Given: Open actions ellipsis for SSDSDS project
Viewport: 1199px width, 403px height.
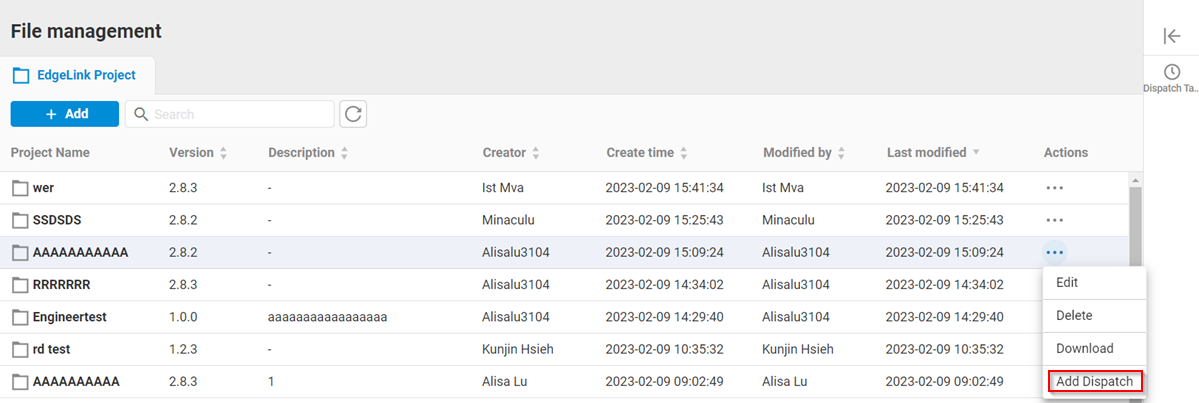Looking at the screenshot, I should 1054,220.
